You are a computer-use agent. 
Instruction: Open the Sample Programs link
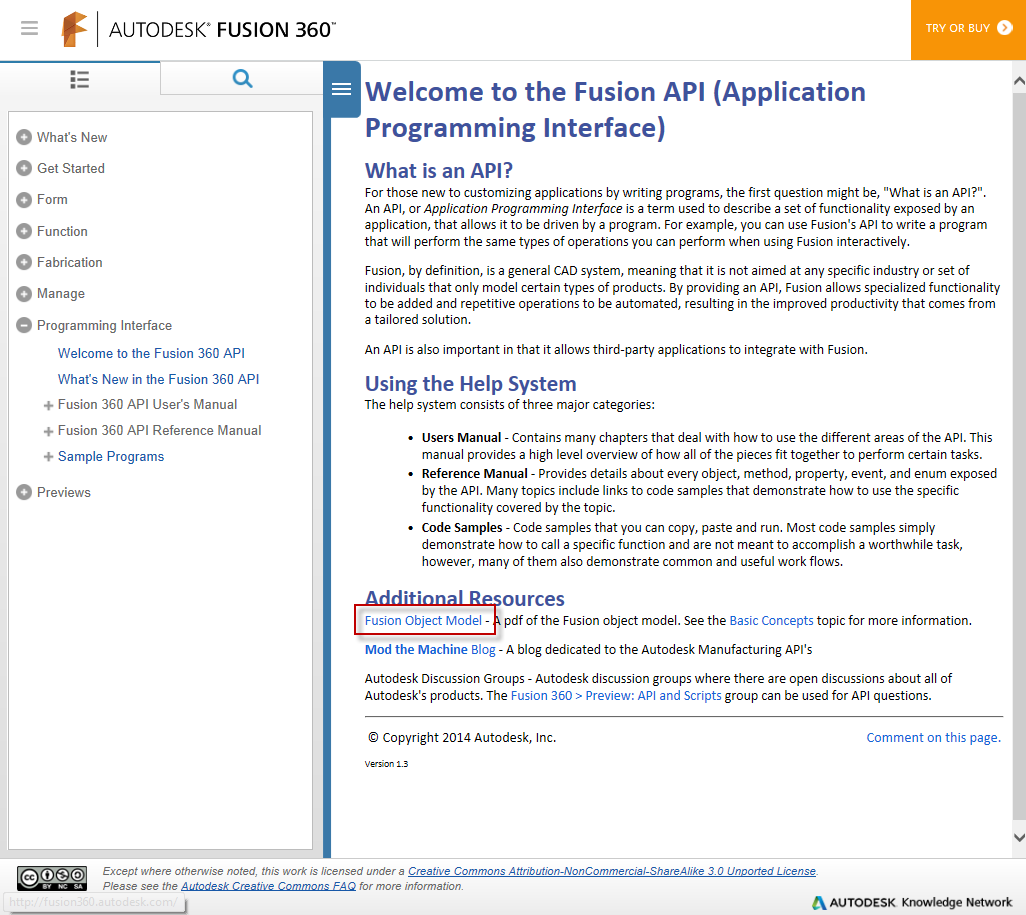pyautogui.click(x=111, y=457)
